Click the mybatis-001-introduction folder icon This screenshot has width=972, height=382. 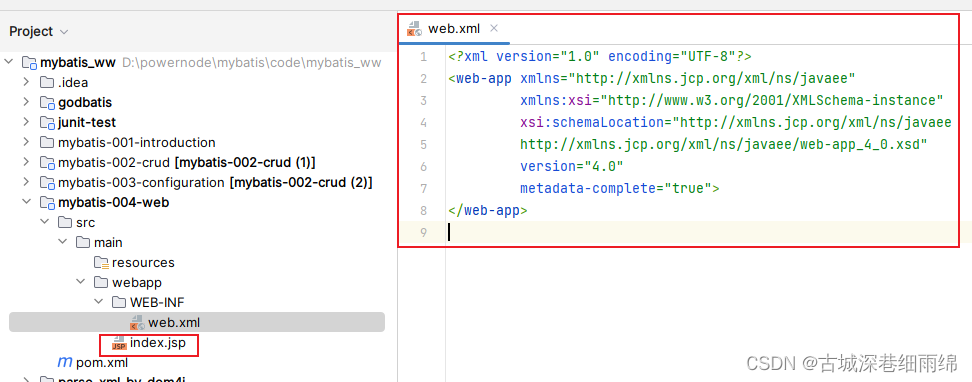[x=46, y=142]
